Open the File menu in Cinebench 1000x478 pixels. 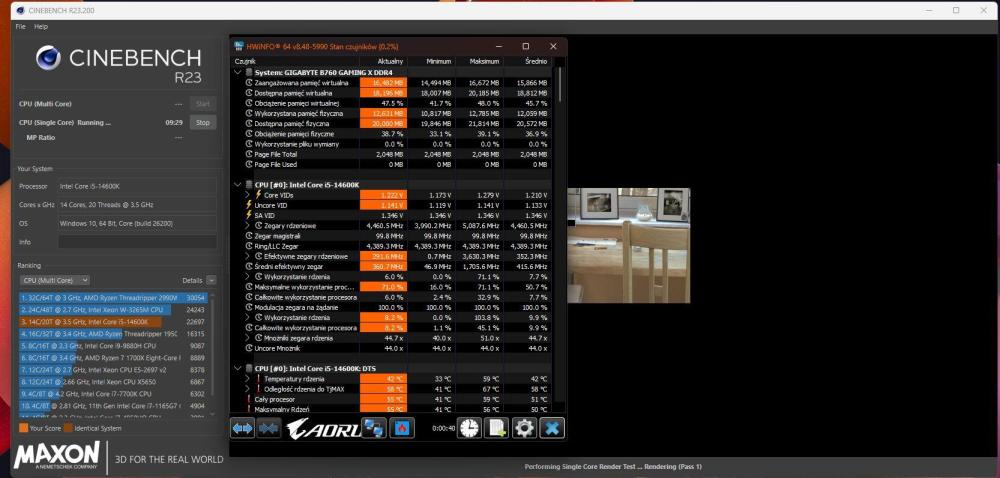click(x=20, y=27)
